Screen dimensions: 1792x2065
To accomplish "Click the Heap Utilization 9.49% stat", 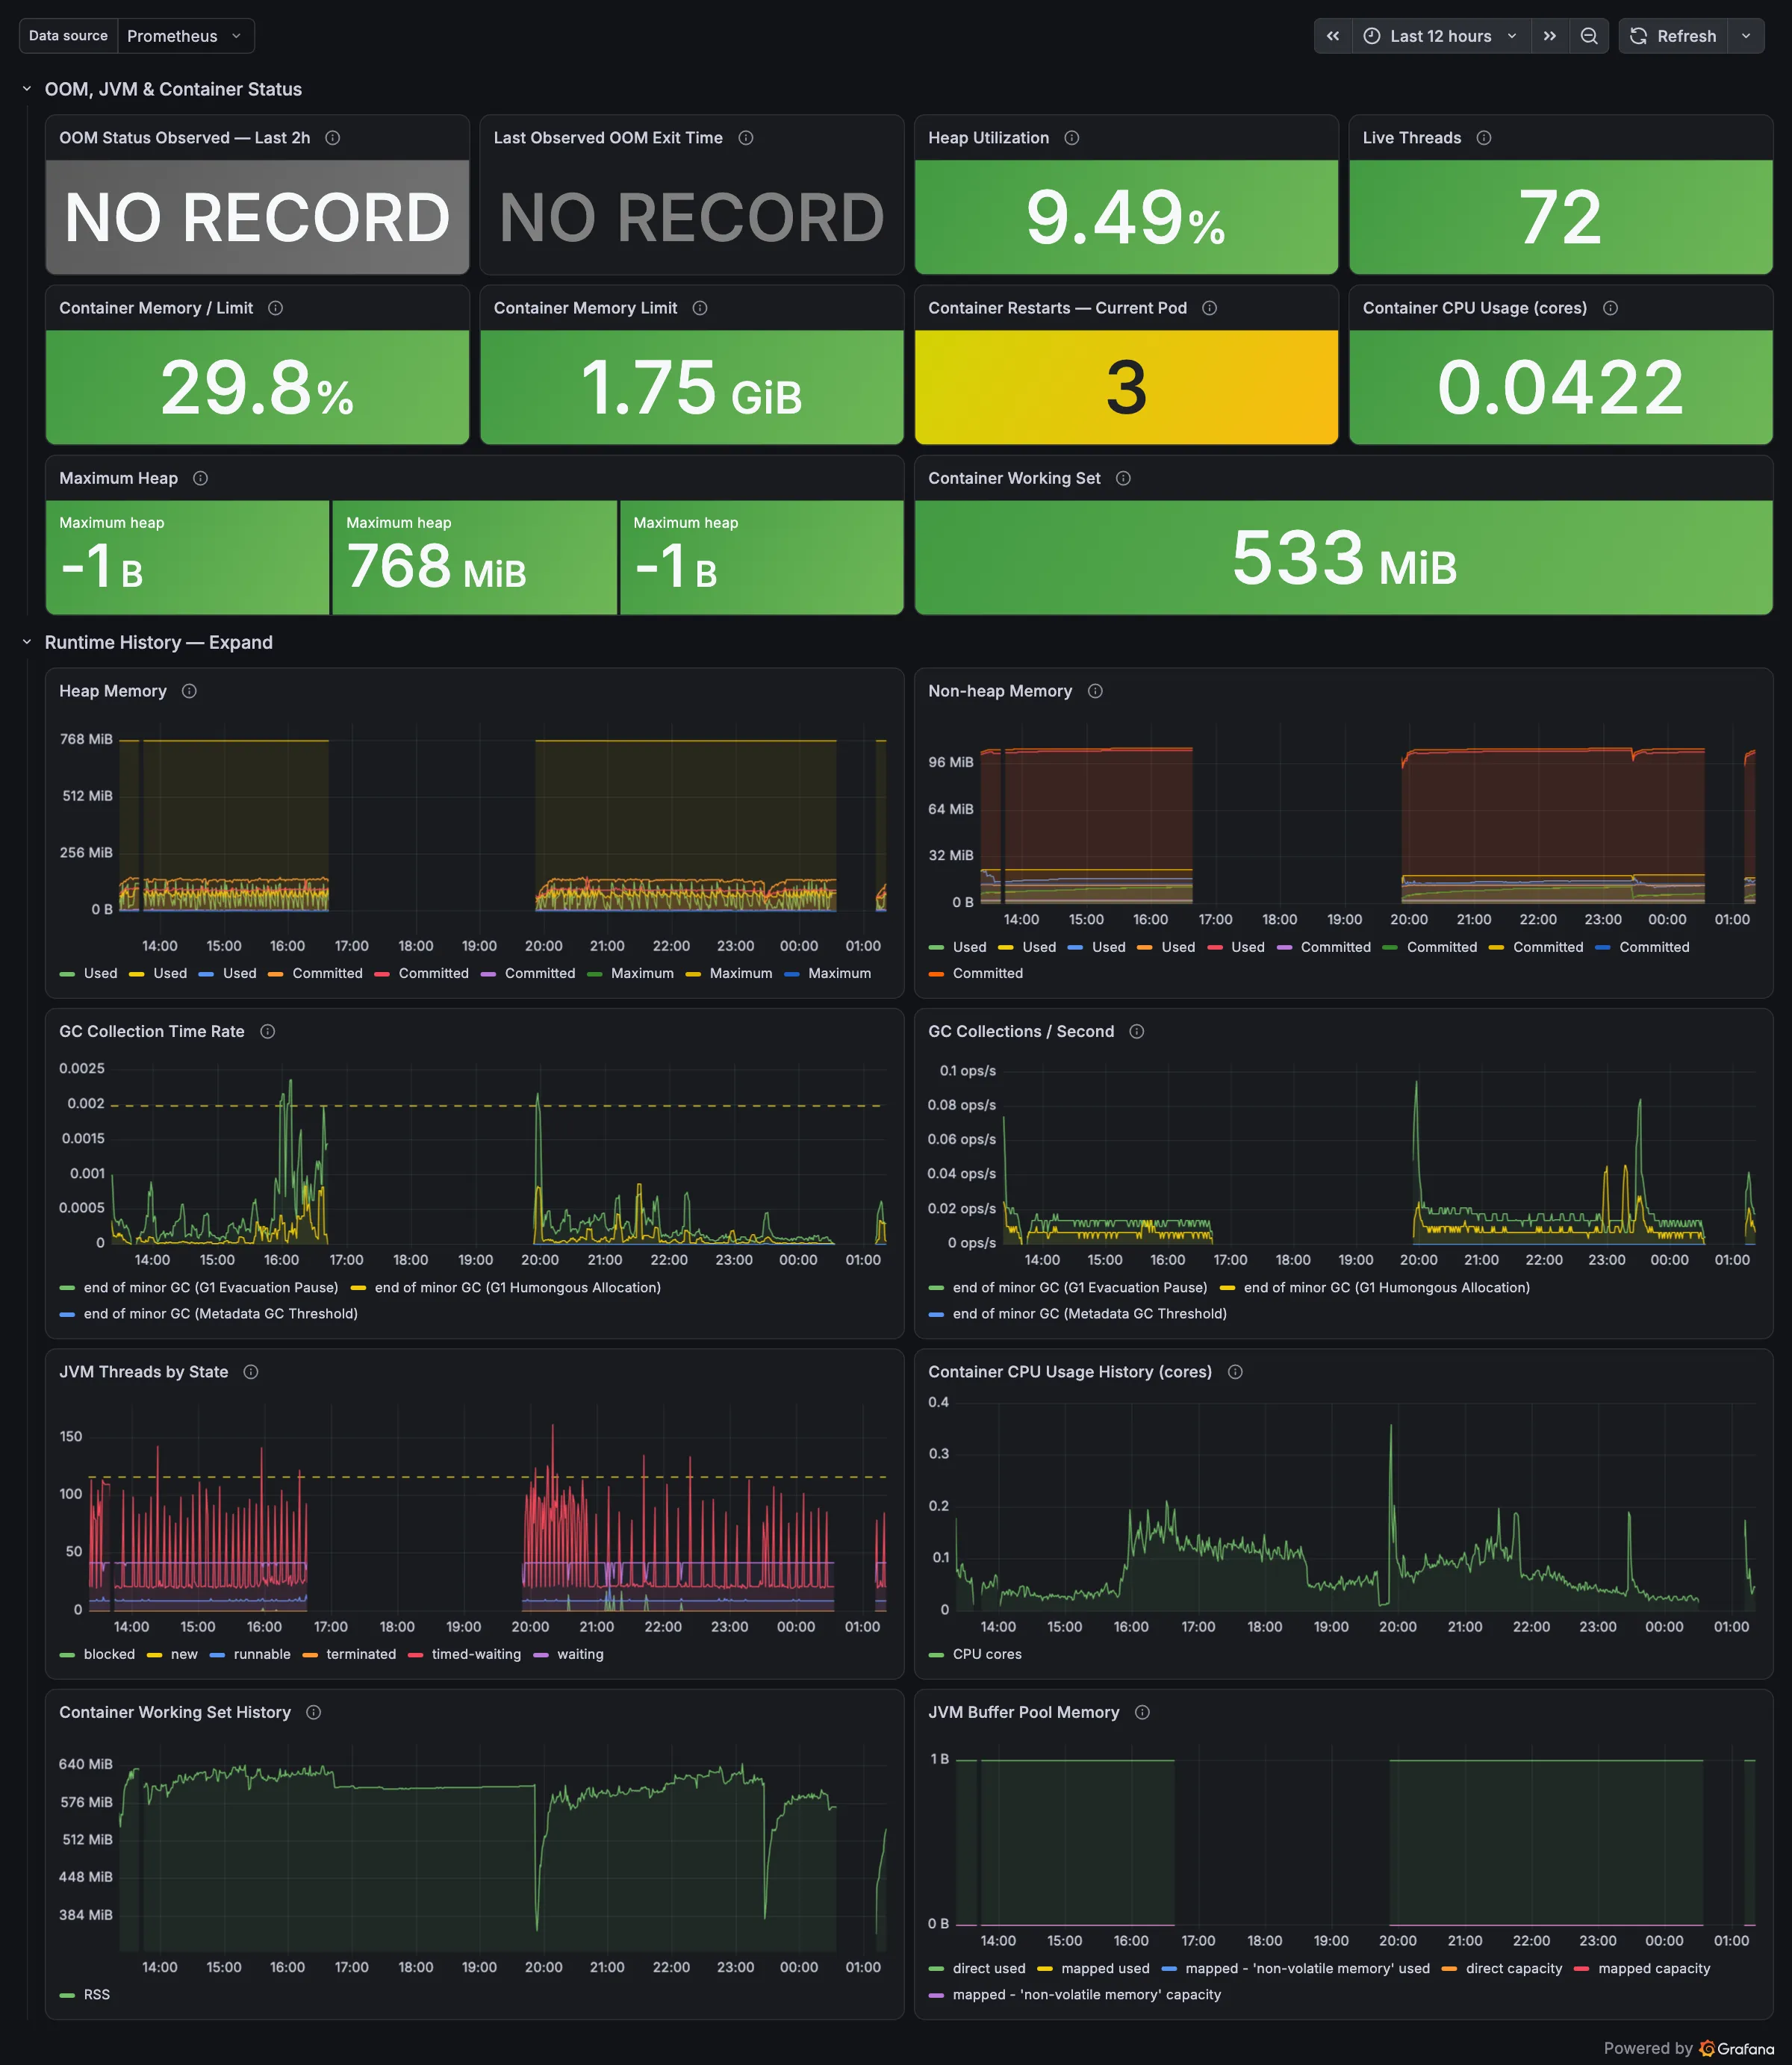I will coord(1126,218).
